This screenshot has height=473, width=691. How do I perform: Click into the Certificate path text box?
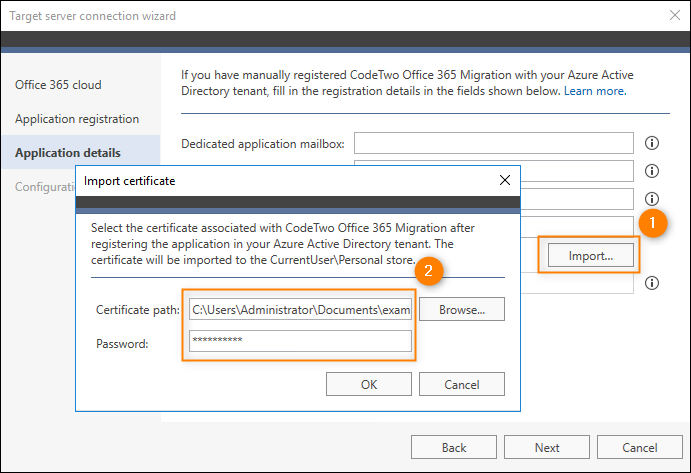(x=300, y=309)
